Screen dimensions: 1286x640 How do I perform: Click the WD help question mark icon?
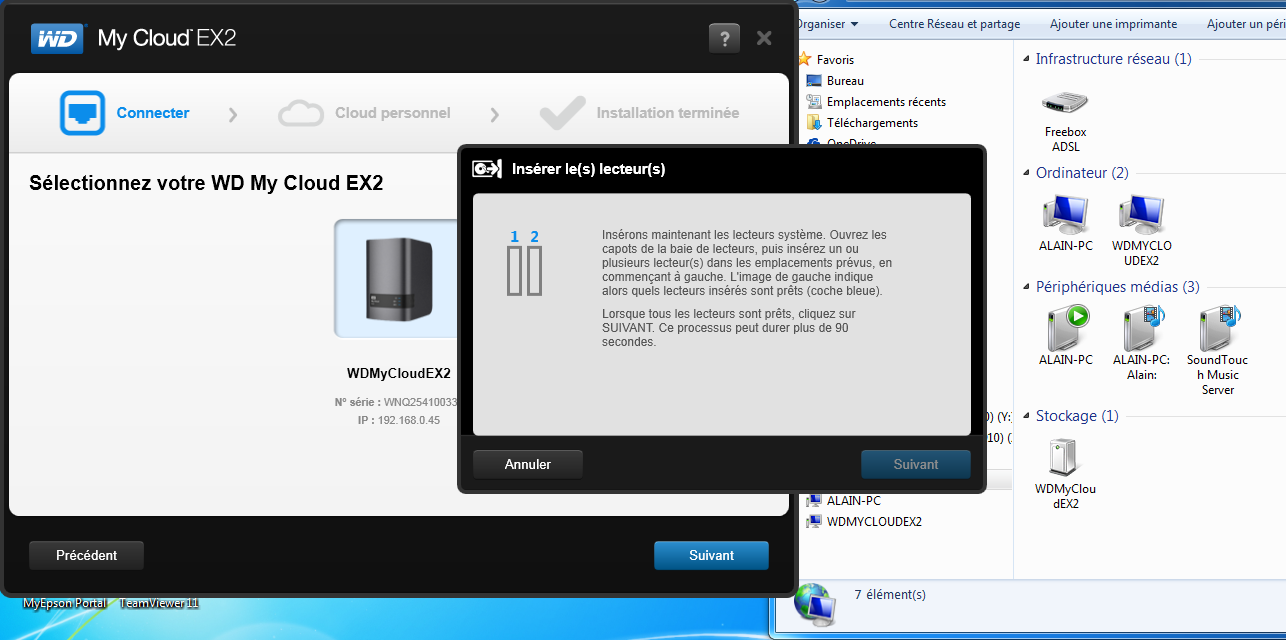tap(724, 38)
